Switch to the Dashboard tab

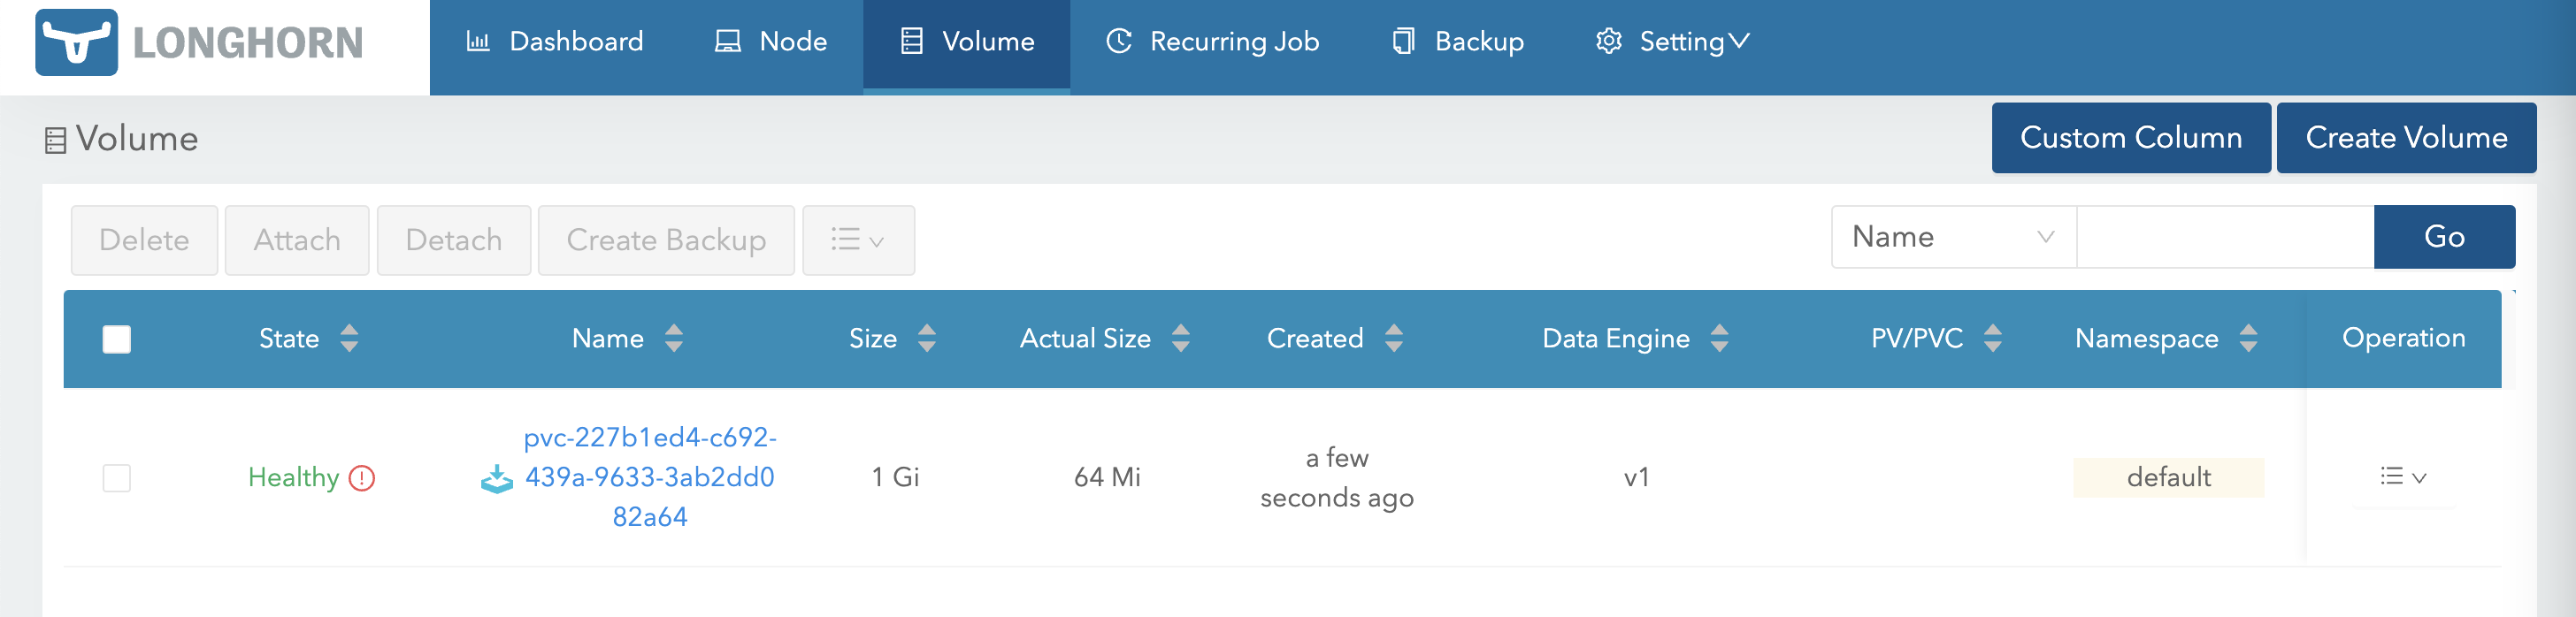[x=555, y=42]
